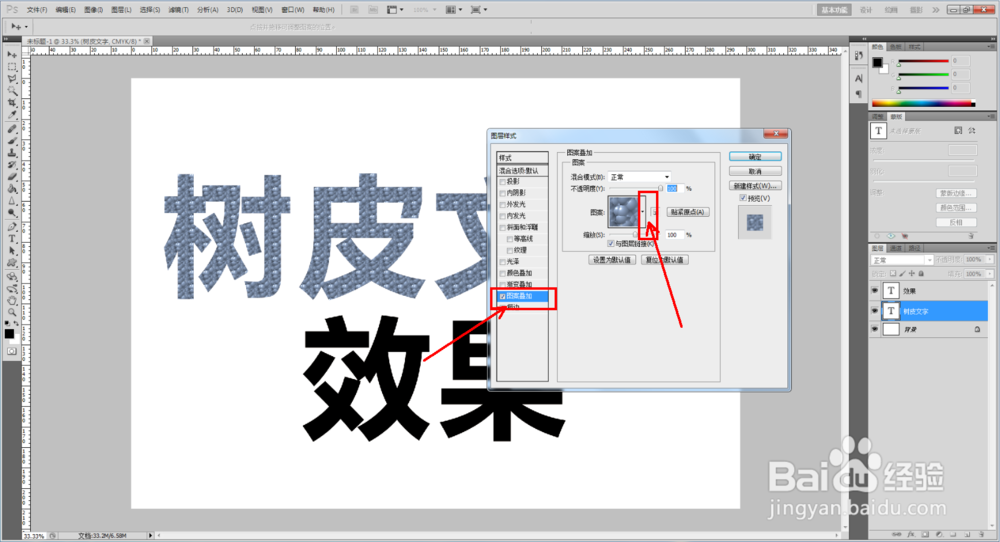The height and width of the screenshot is (542, 1000).
Task: Enable the 斜面和浮雕 bevel checkbox
Action: [x=503, y=228]
